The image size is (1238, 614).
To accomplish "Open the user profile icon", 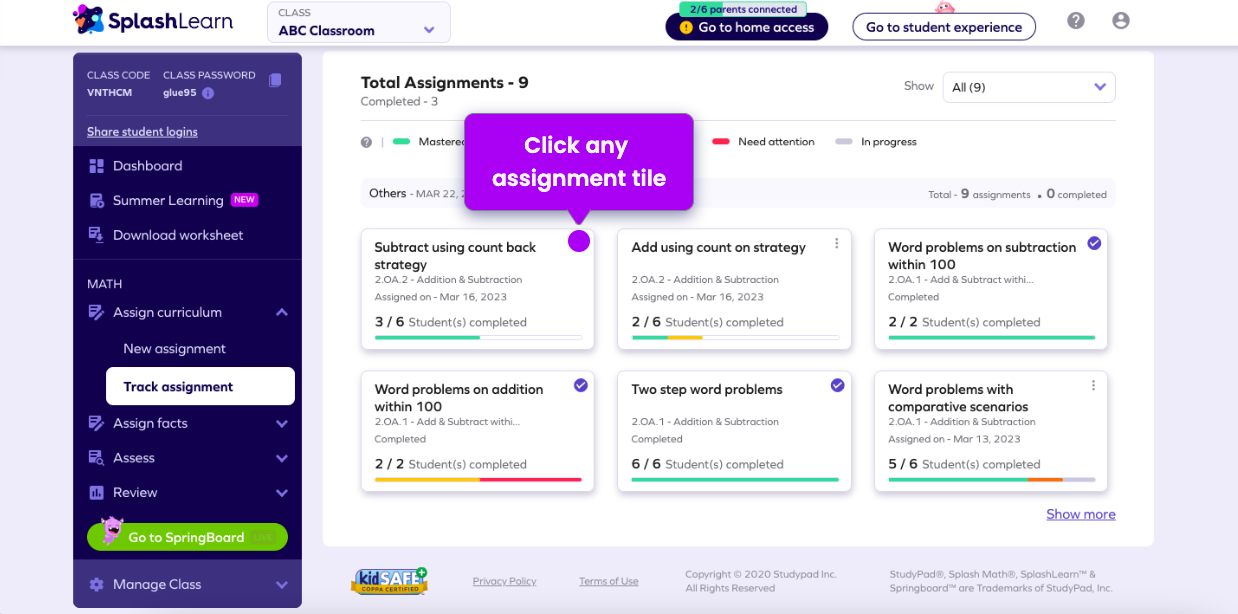I will click(1121, 21).
